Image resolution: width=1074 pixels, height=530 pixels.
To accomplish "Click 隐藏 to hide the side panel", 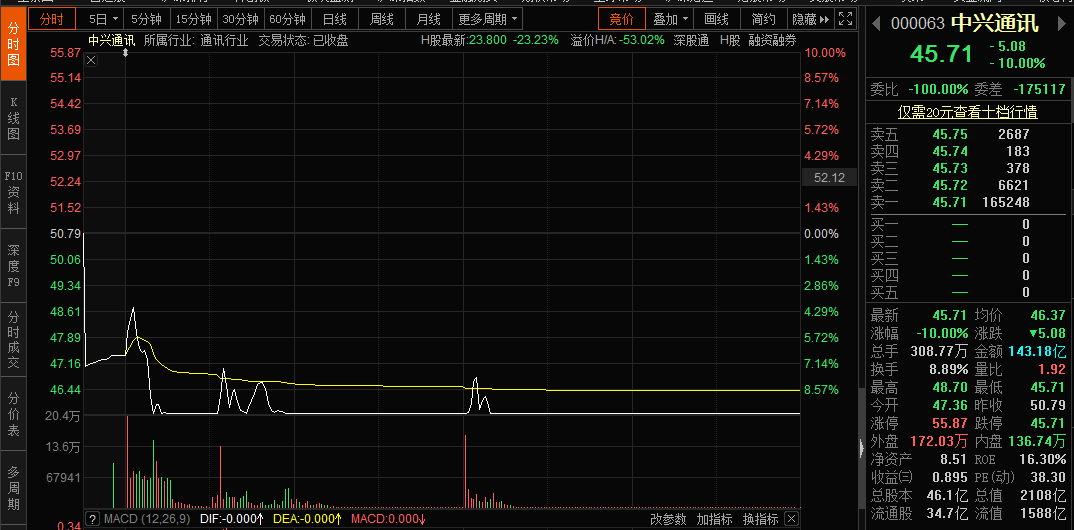I will [810, 19].
